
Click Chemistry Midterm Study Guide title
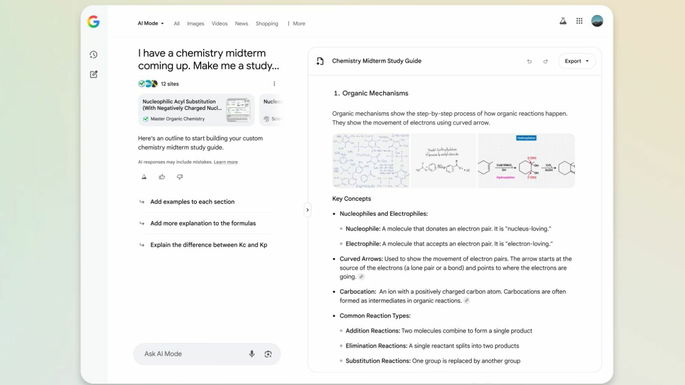tap(377, 61)
